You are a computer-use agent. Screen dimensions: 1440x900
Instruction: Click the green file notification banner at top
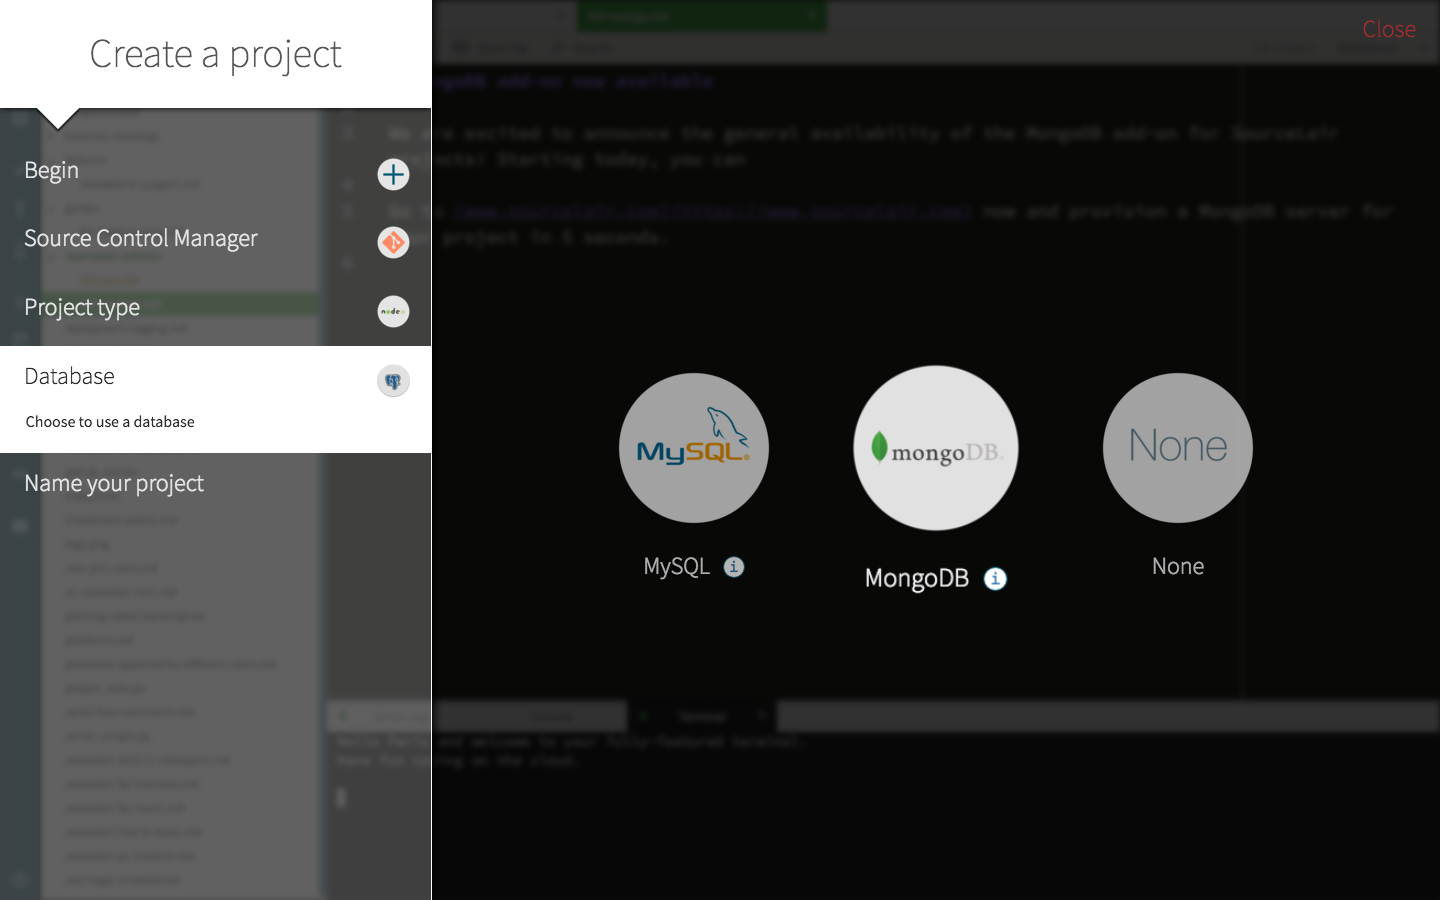701,16
